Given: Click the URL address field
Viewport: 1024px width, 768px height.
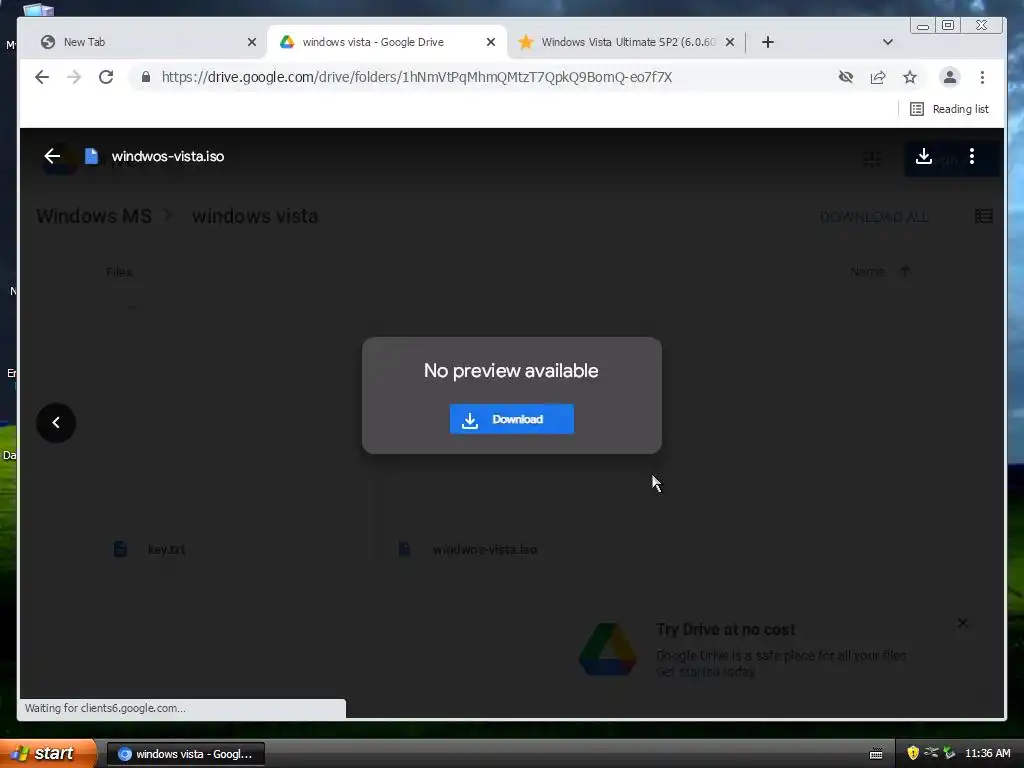Looking at the screenshot, I should [417, 77].
